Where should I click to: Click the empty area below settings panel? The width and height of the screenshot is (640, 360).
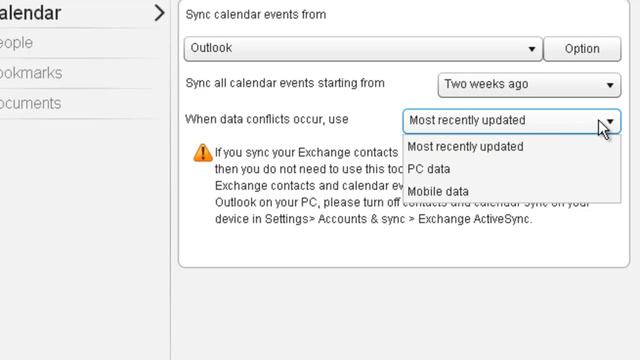point(404,314)
